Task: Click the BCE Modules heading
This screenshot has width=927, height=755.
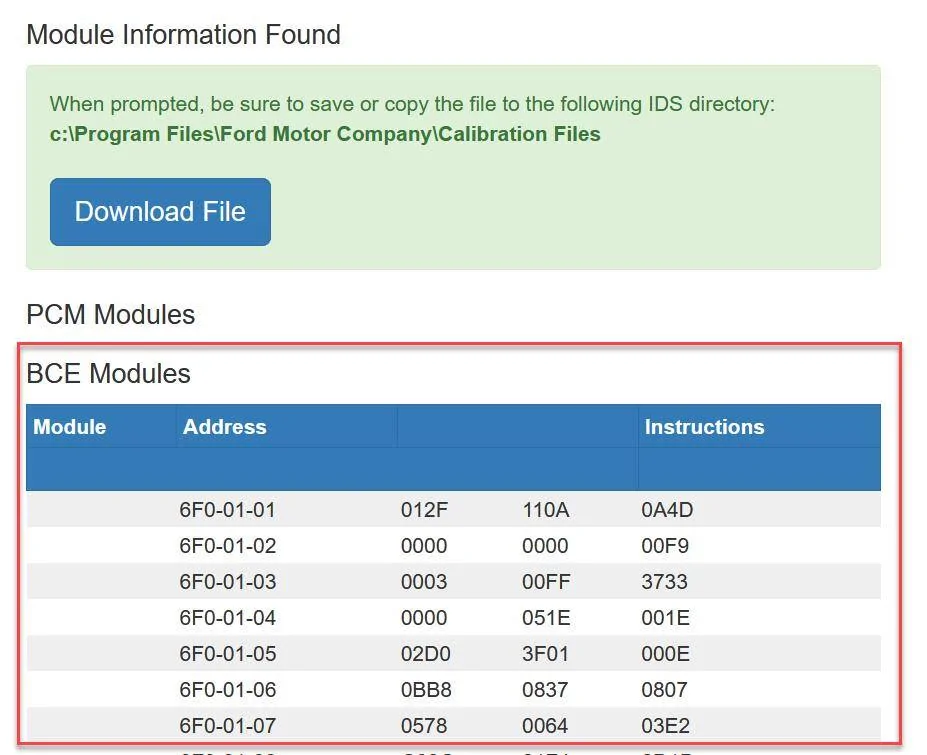Action: (108, 374)
